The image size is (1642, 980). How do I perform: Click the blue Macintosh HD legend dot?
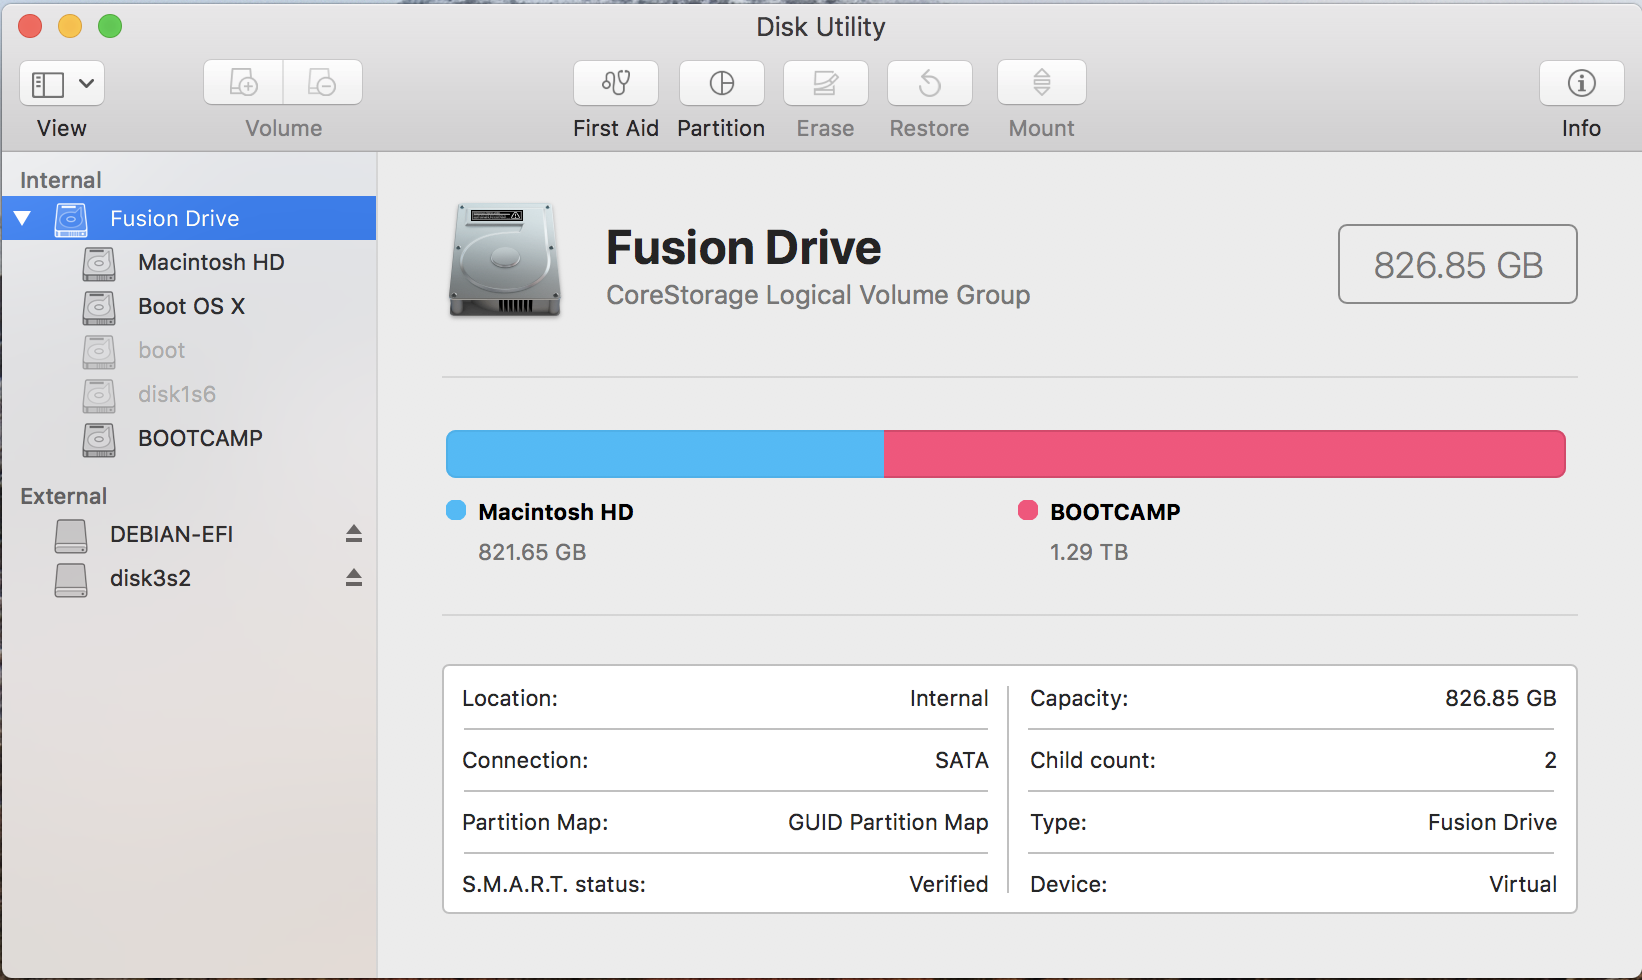click(456, 511)
